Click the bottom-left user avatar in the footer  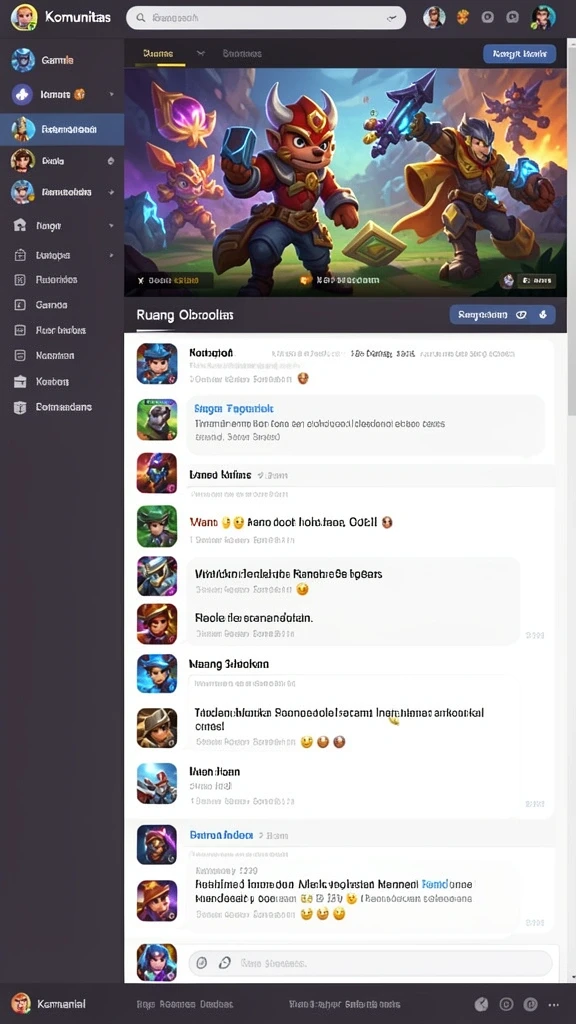pyautogui.click(x=21, y=1003)
